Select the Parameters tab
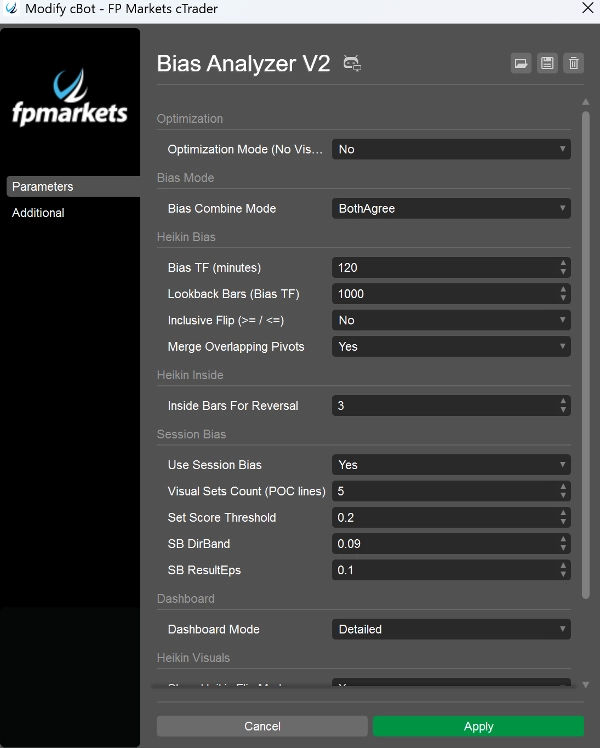The width and height of the screenshot is (600, 748). click(x=73, y=187)
